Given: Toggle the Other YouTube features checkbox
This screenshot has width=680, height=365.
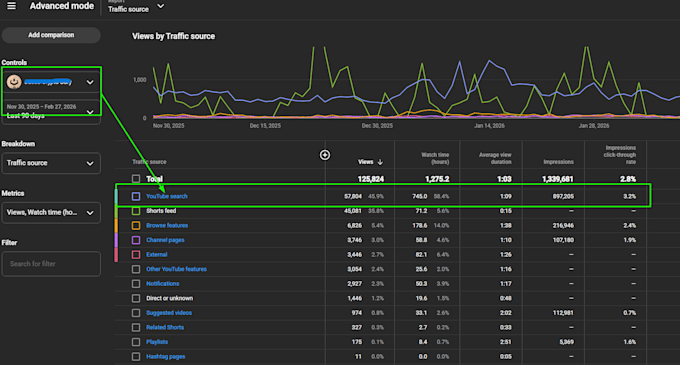Looking at the screenshot, I should (x=136, y=269).
